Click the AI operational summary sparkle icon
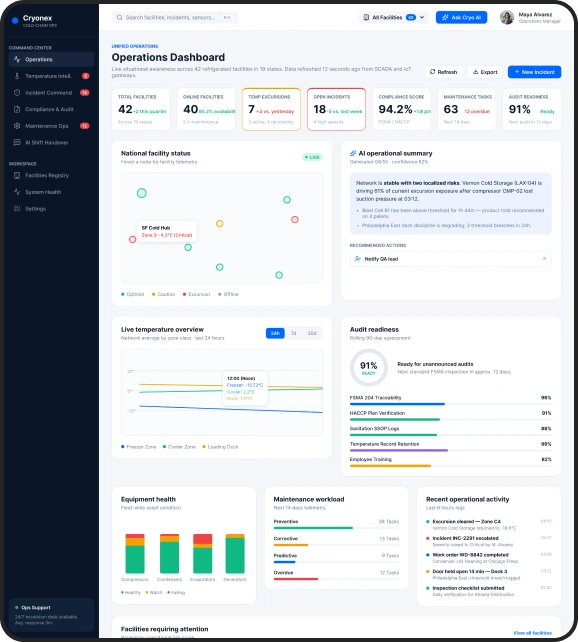The height and width of the screenshot is (642, 578). [353, 154]
